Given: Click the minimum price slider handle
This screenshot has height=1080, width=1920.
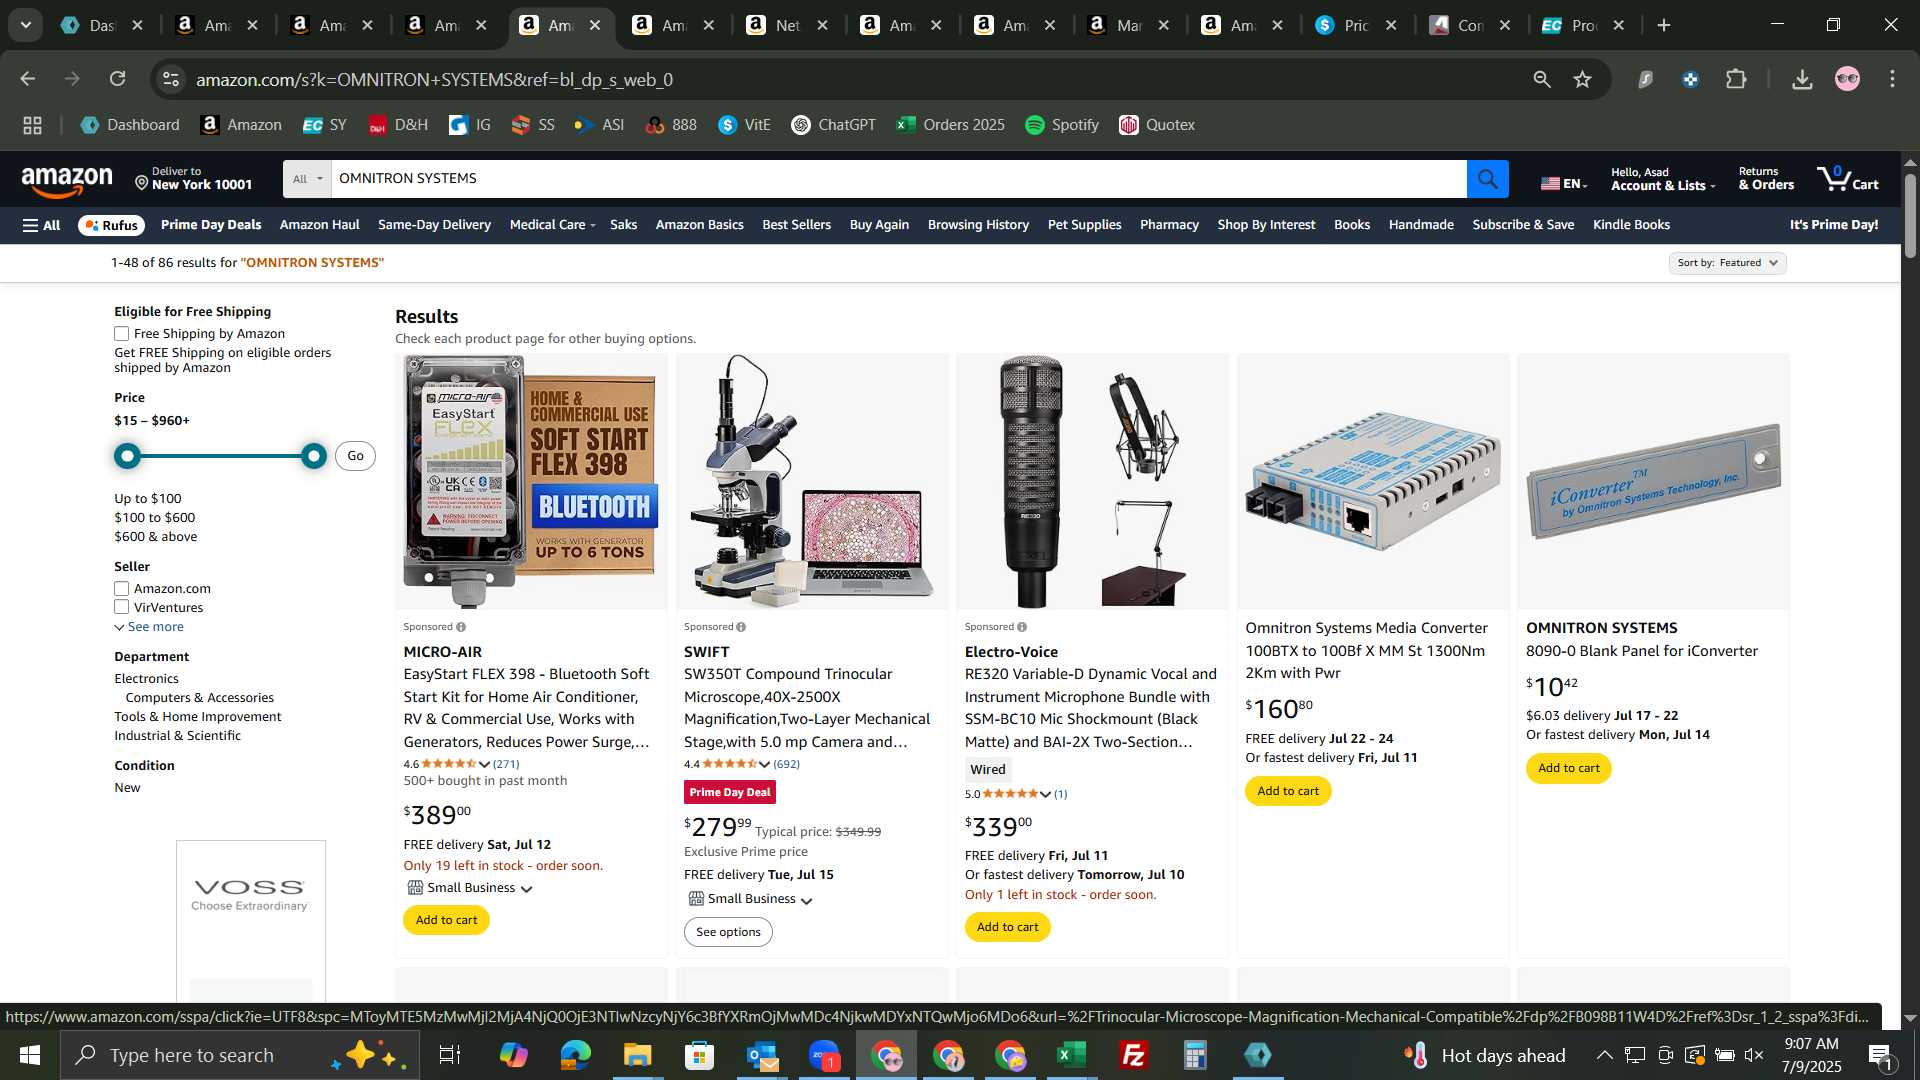Looking at the screenshot, I should click(x=127, y=456).
